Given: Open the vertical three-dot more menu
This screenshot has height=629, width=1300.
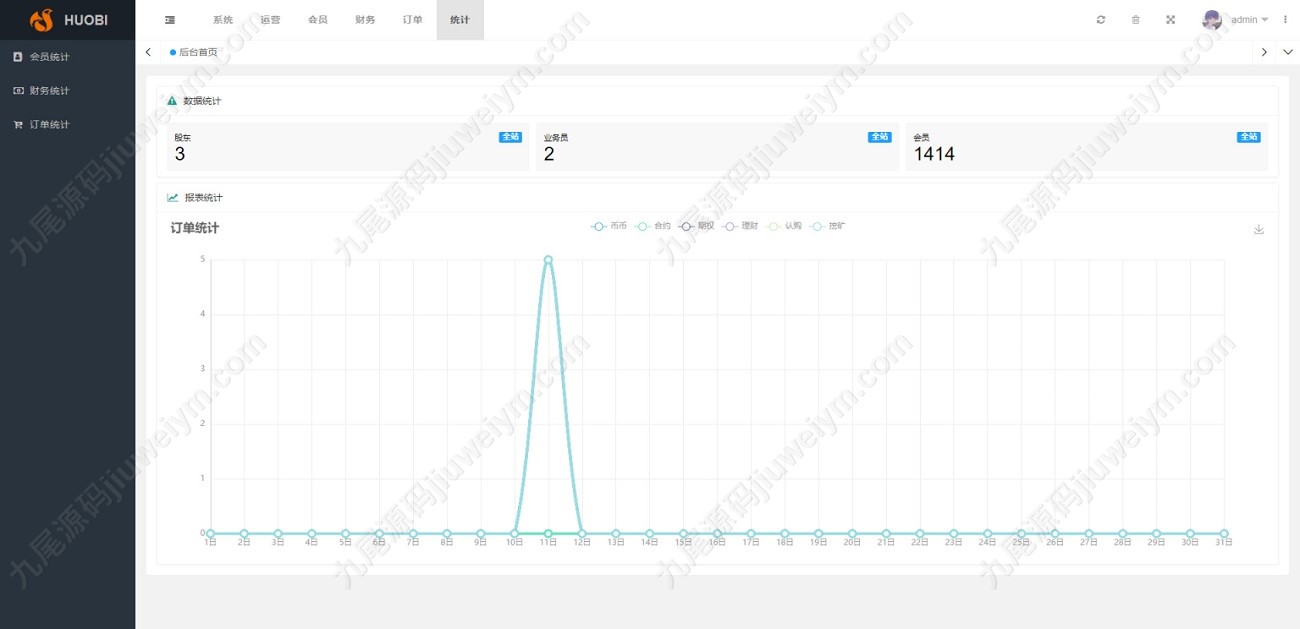Looking at the screenshot, I should (x=1285, y=20).
